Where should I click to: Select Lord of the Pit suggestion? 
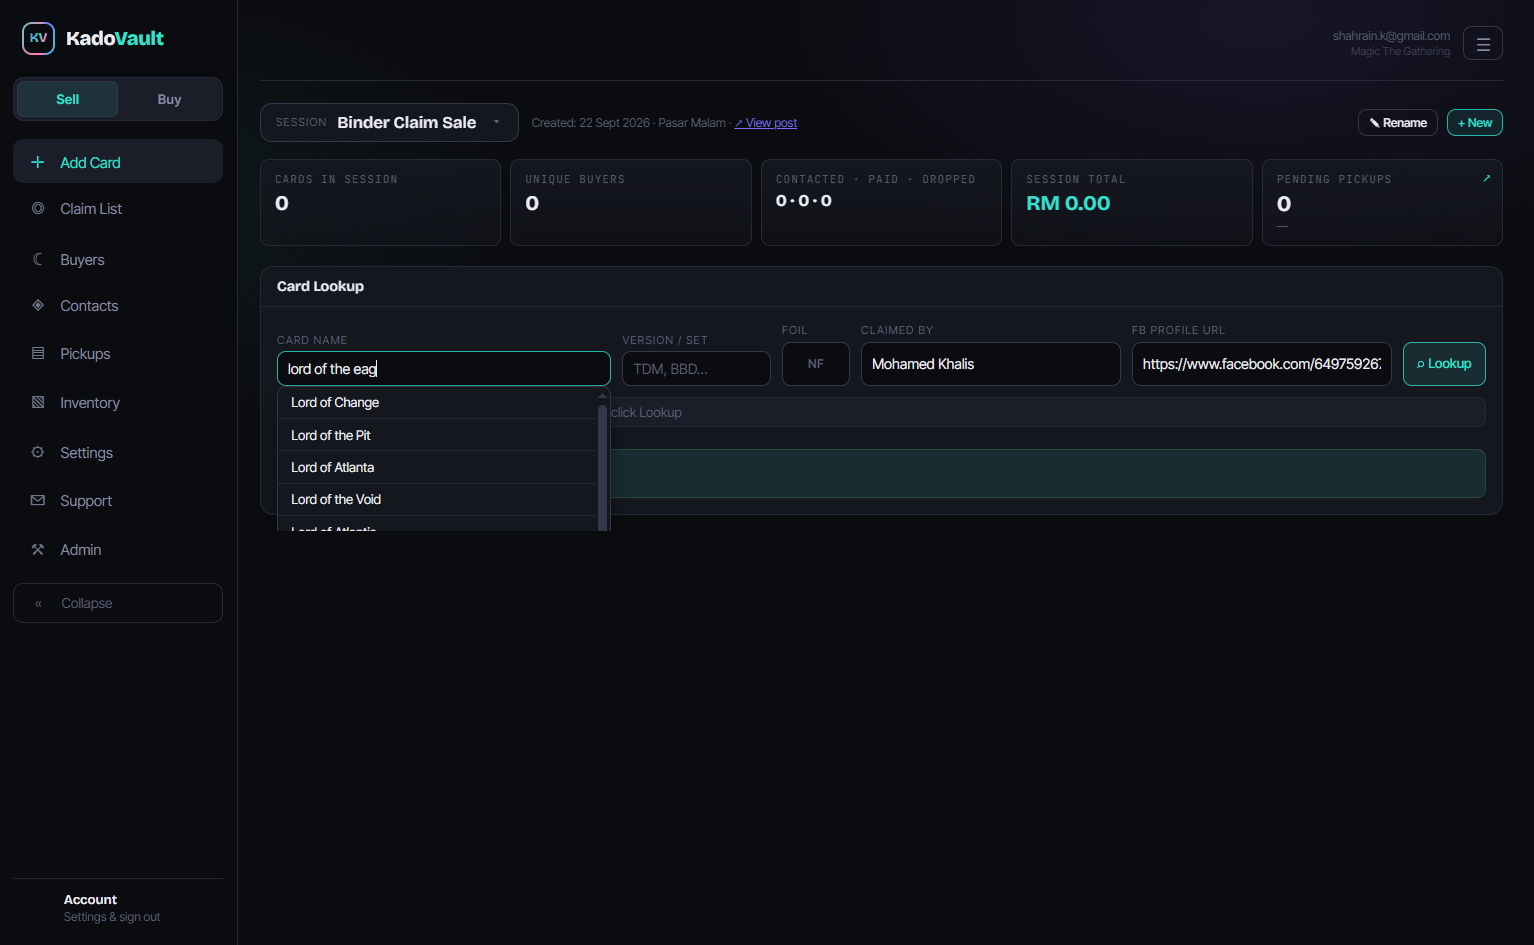437,435
